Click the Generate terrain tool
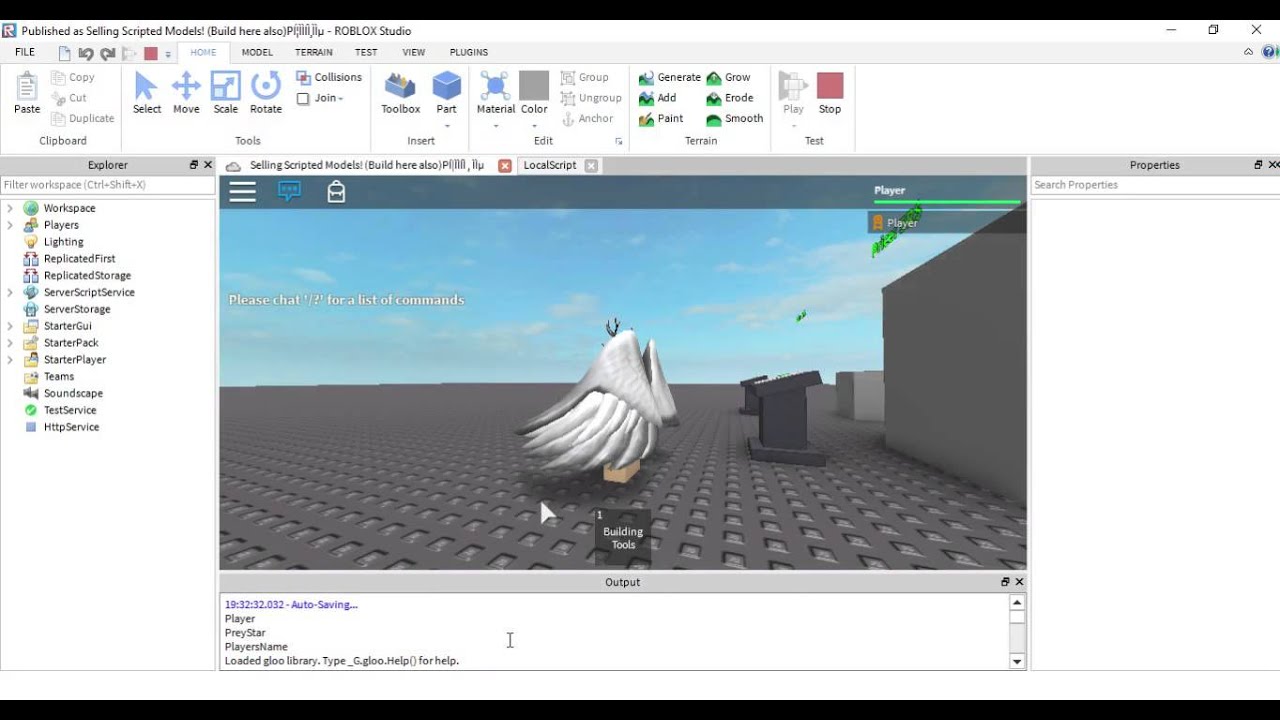Image resolution: width=1280 pixels, height=720 pixels. [670, 77]
